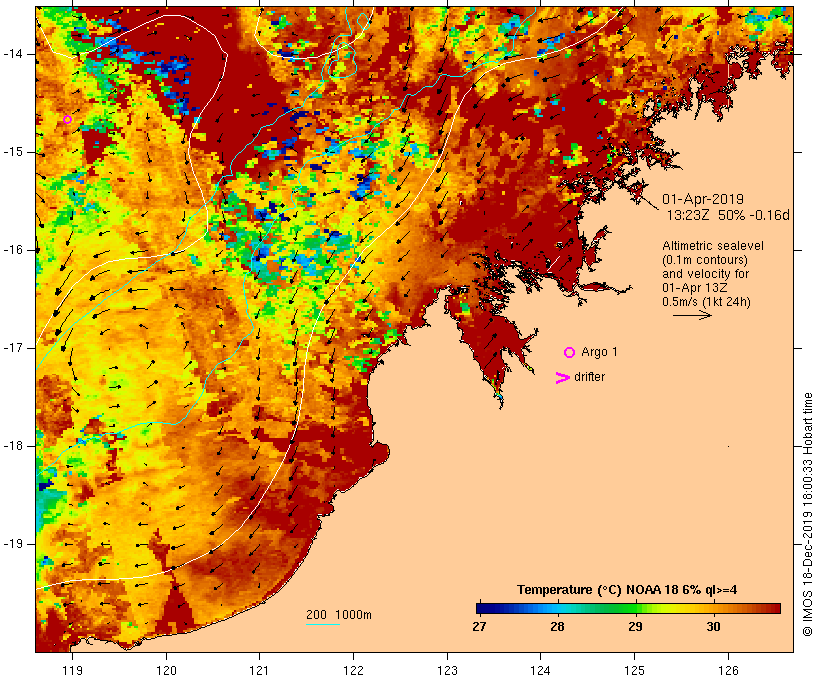Click the 30 value on the temperature scale
The image size is (820, 680).
[x=713, y=627]
